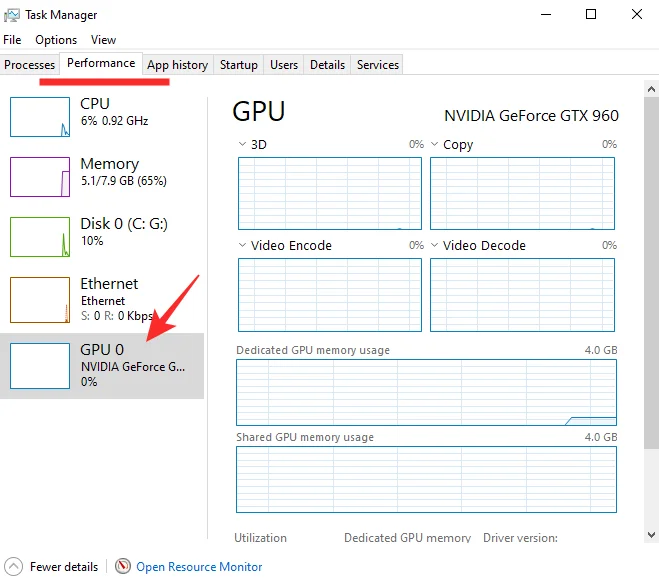
Task: Click the Resource Monitor icon
Action: pyautogui.click(x=123, y=567)
